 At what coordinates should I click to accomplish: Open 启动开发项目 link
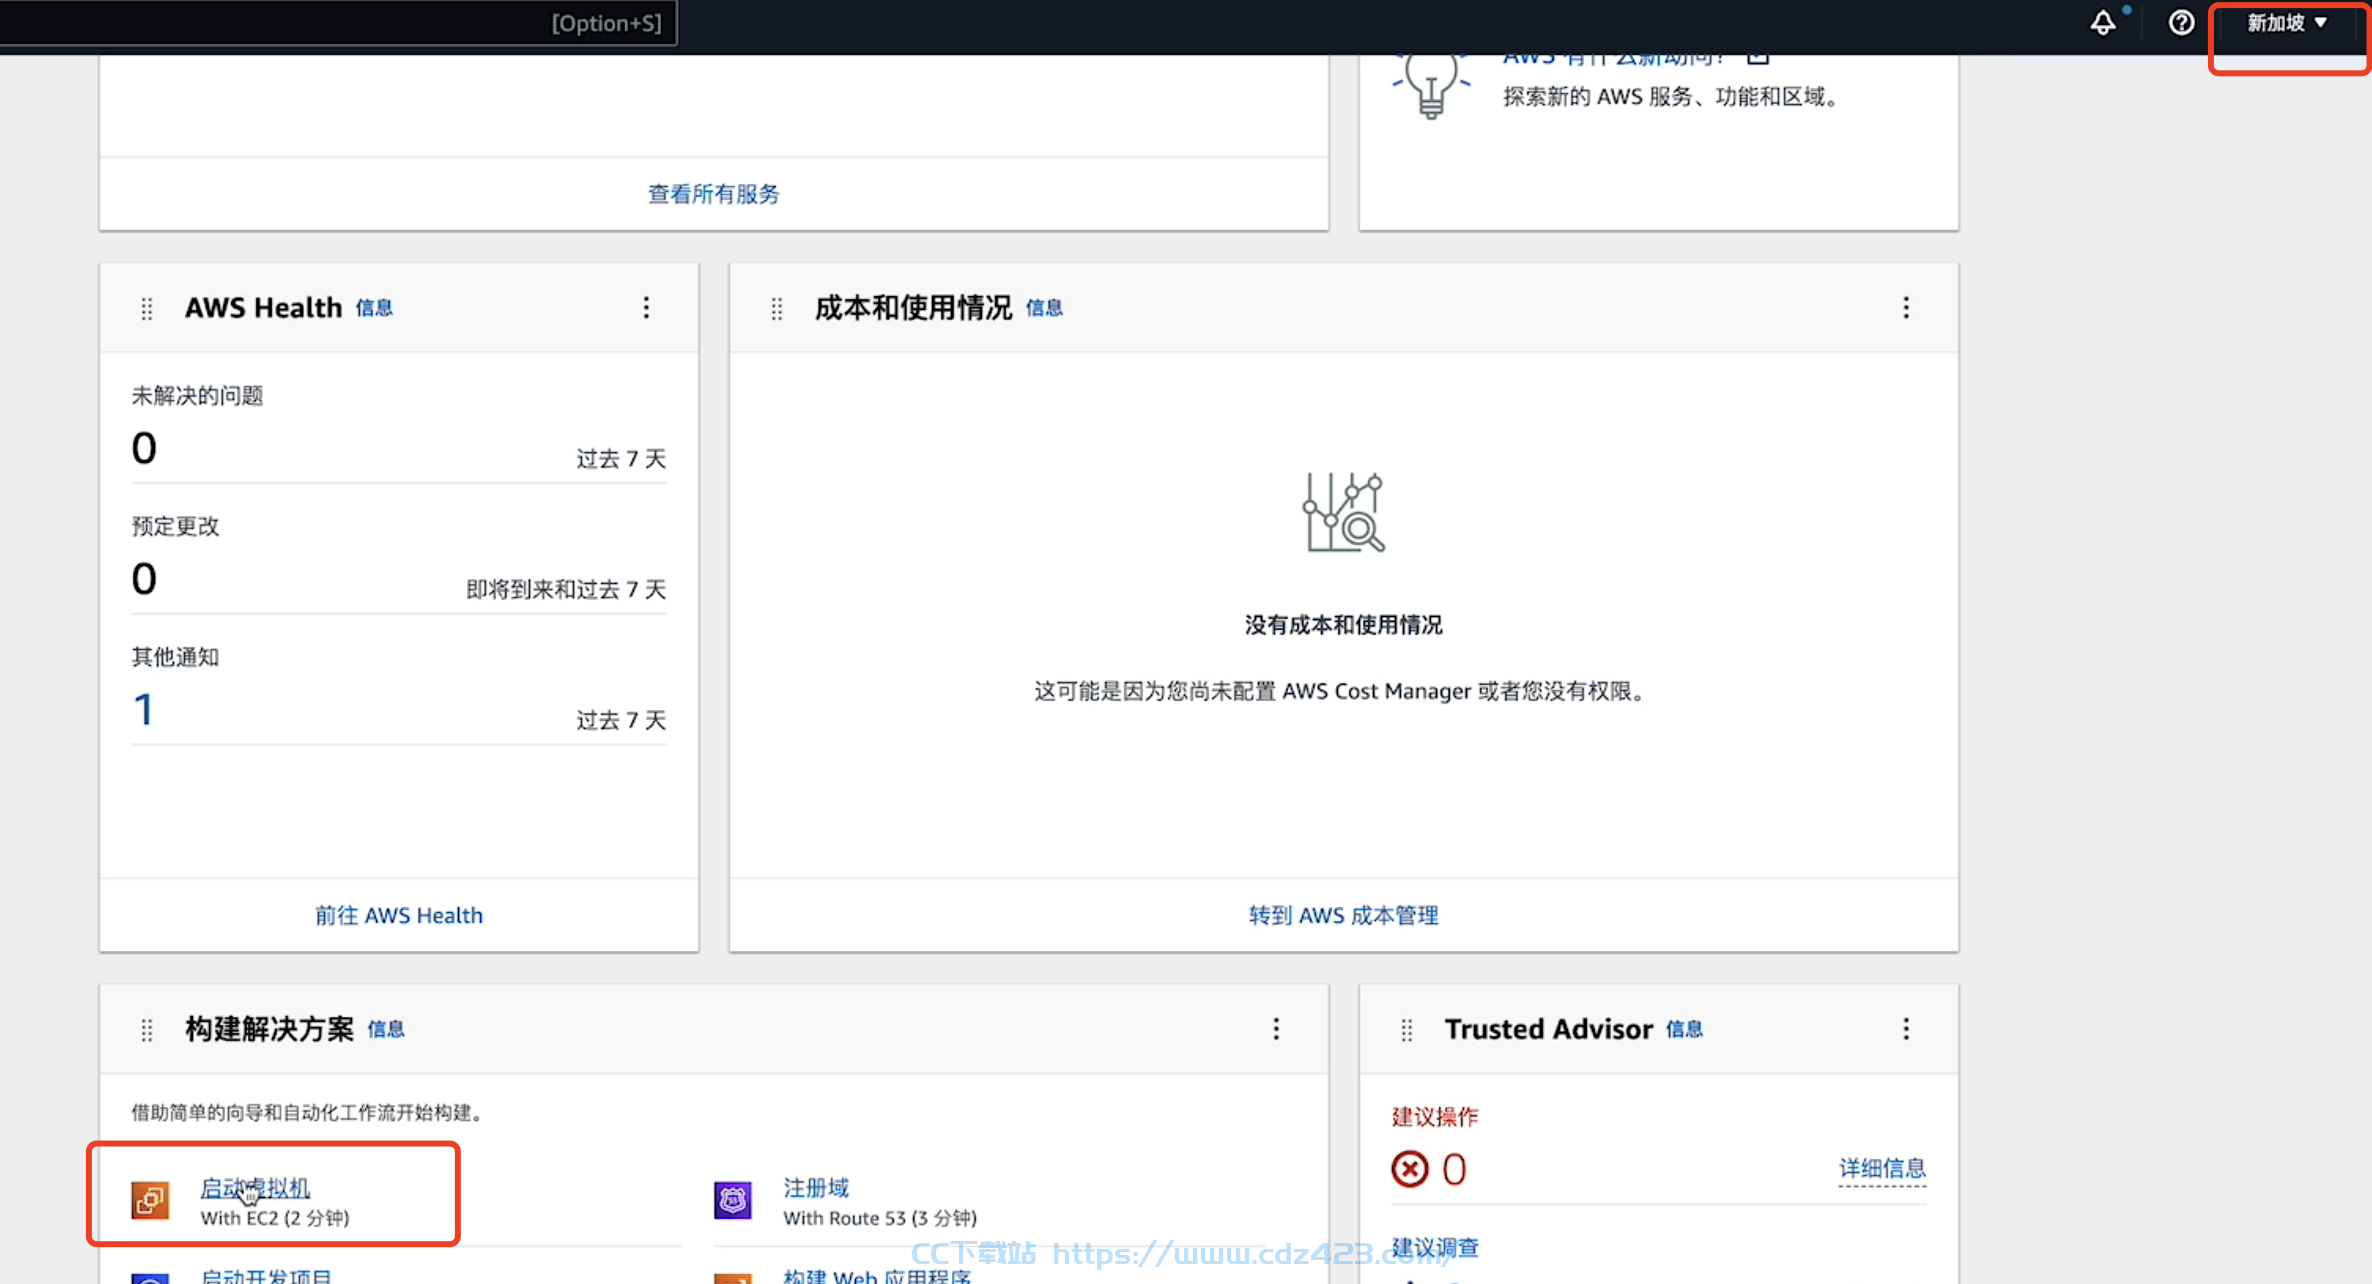point(266,1276)
